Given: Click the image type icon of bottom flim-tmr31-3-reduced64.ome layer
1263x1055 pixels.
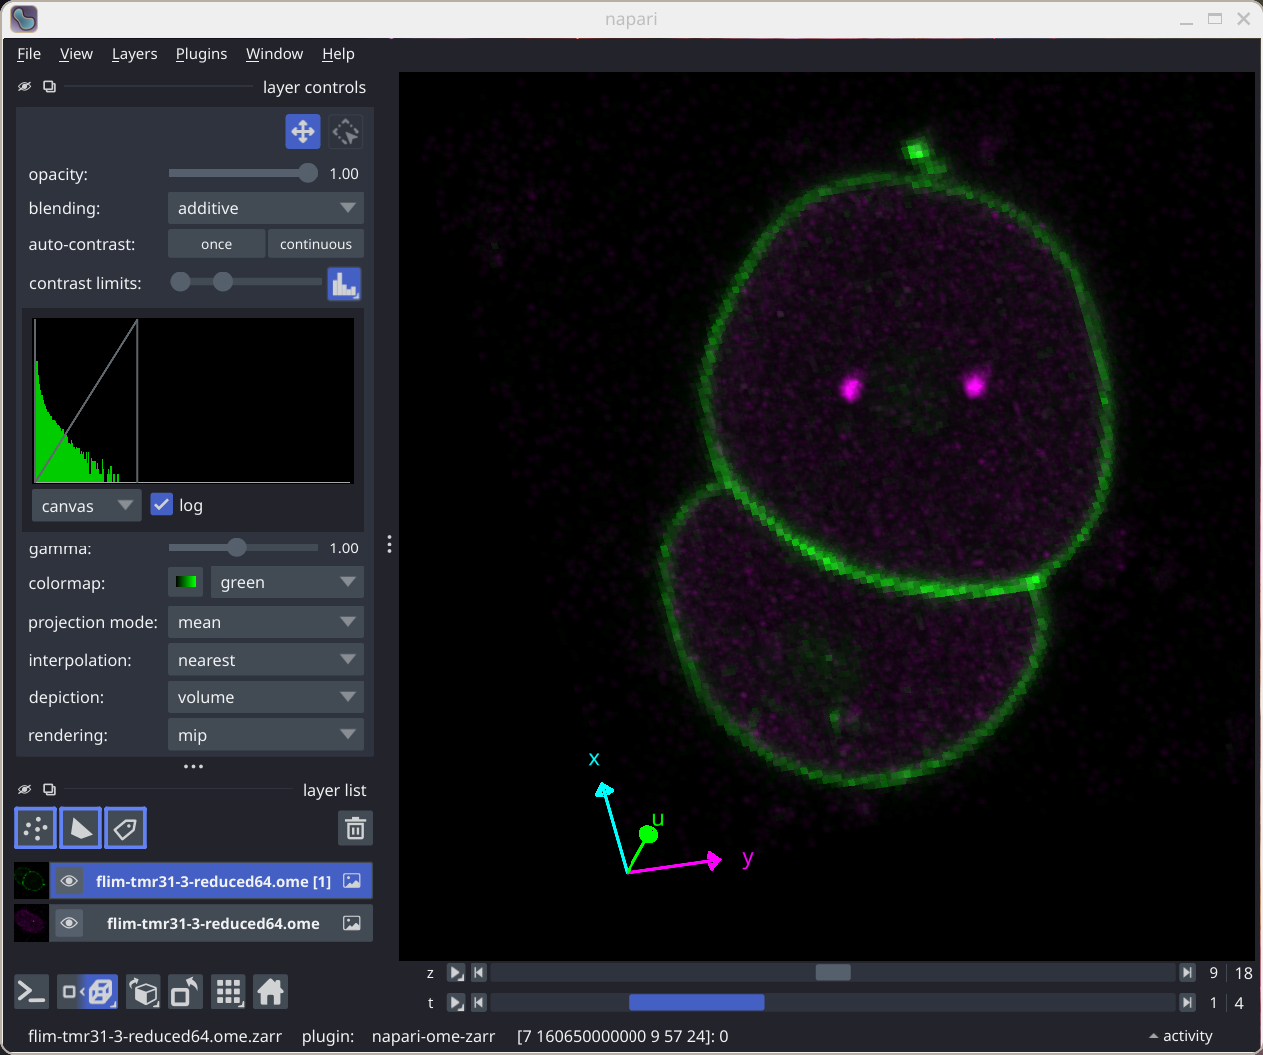Looking at the screenshot, I should point(352,923).
